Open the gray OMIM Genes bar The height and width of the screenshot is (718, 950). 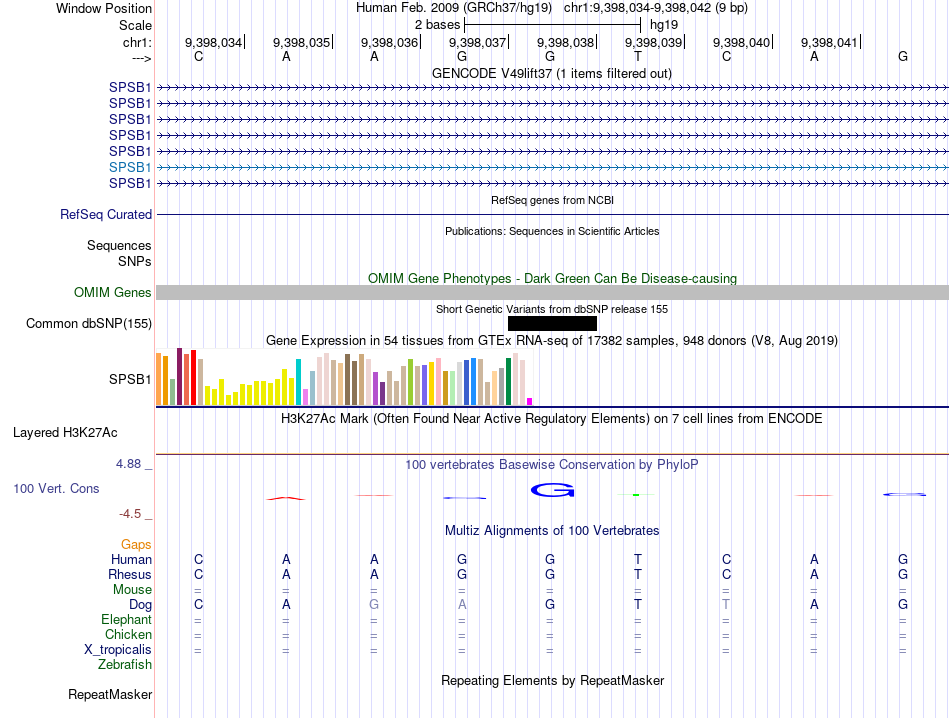click(x=552, y=293)
